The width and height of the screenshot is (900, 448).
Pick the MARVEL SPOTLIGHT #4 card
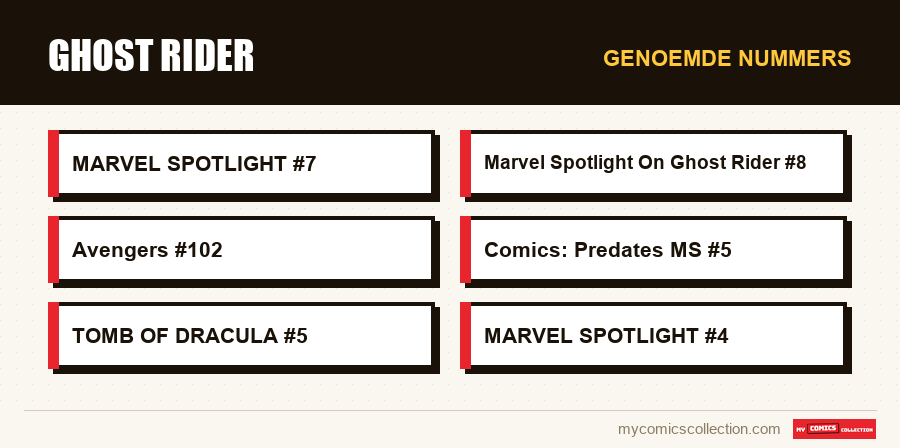click(654, 336)
